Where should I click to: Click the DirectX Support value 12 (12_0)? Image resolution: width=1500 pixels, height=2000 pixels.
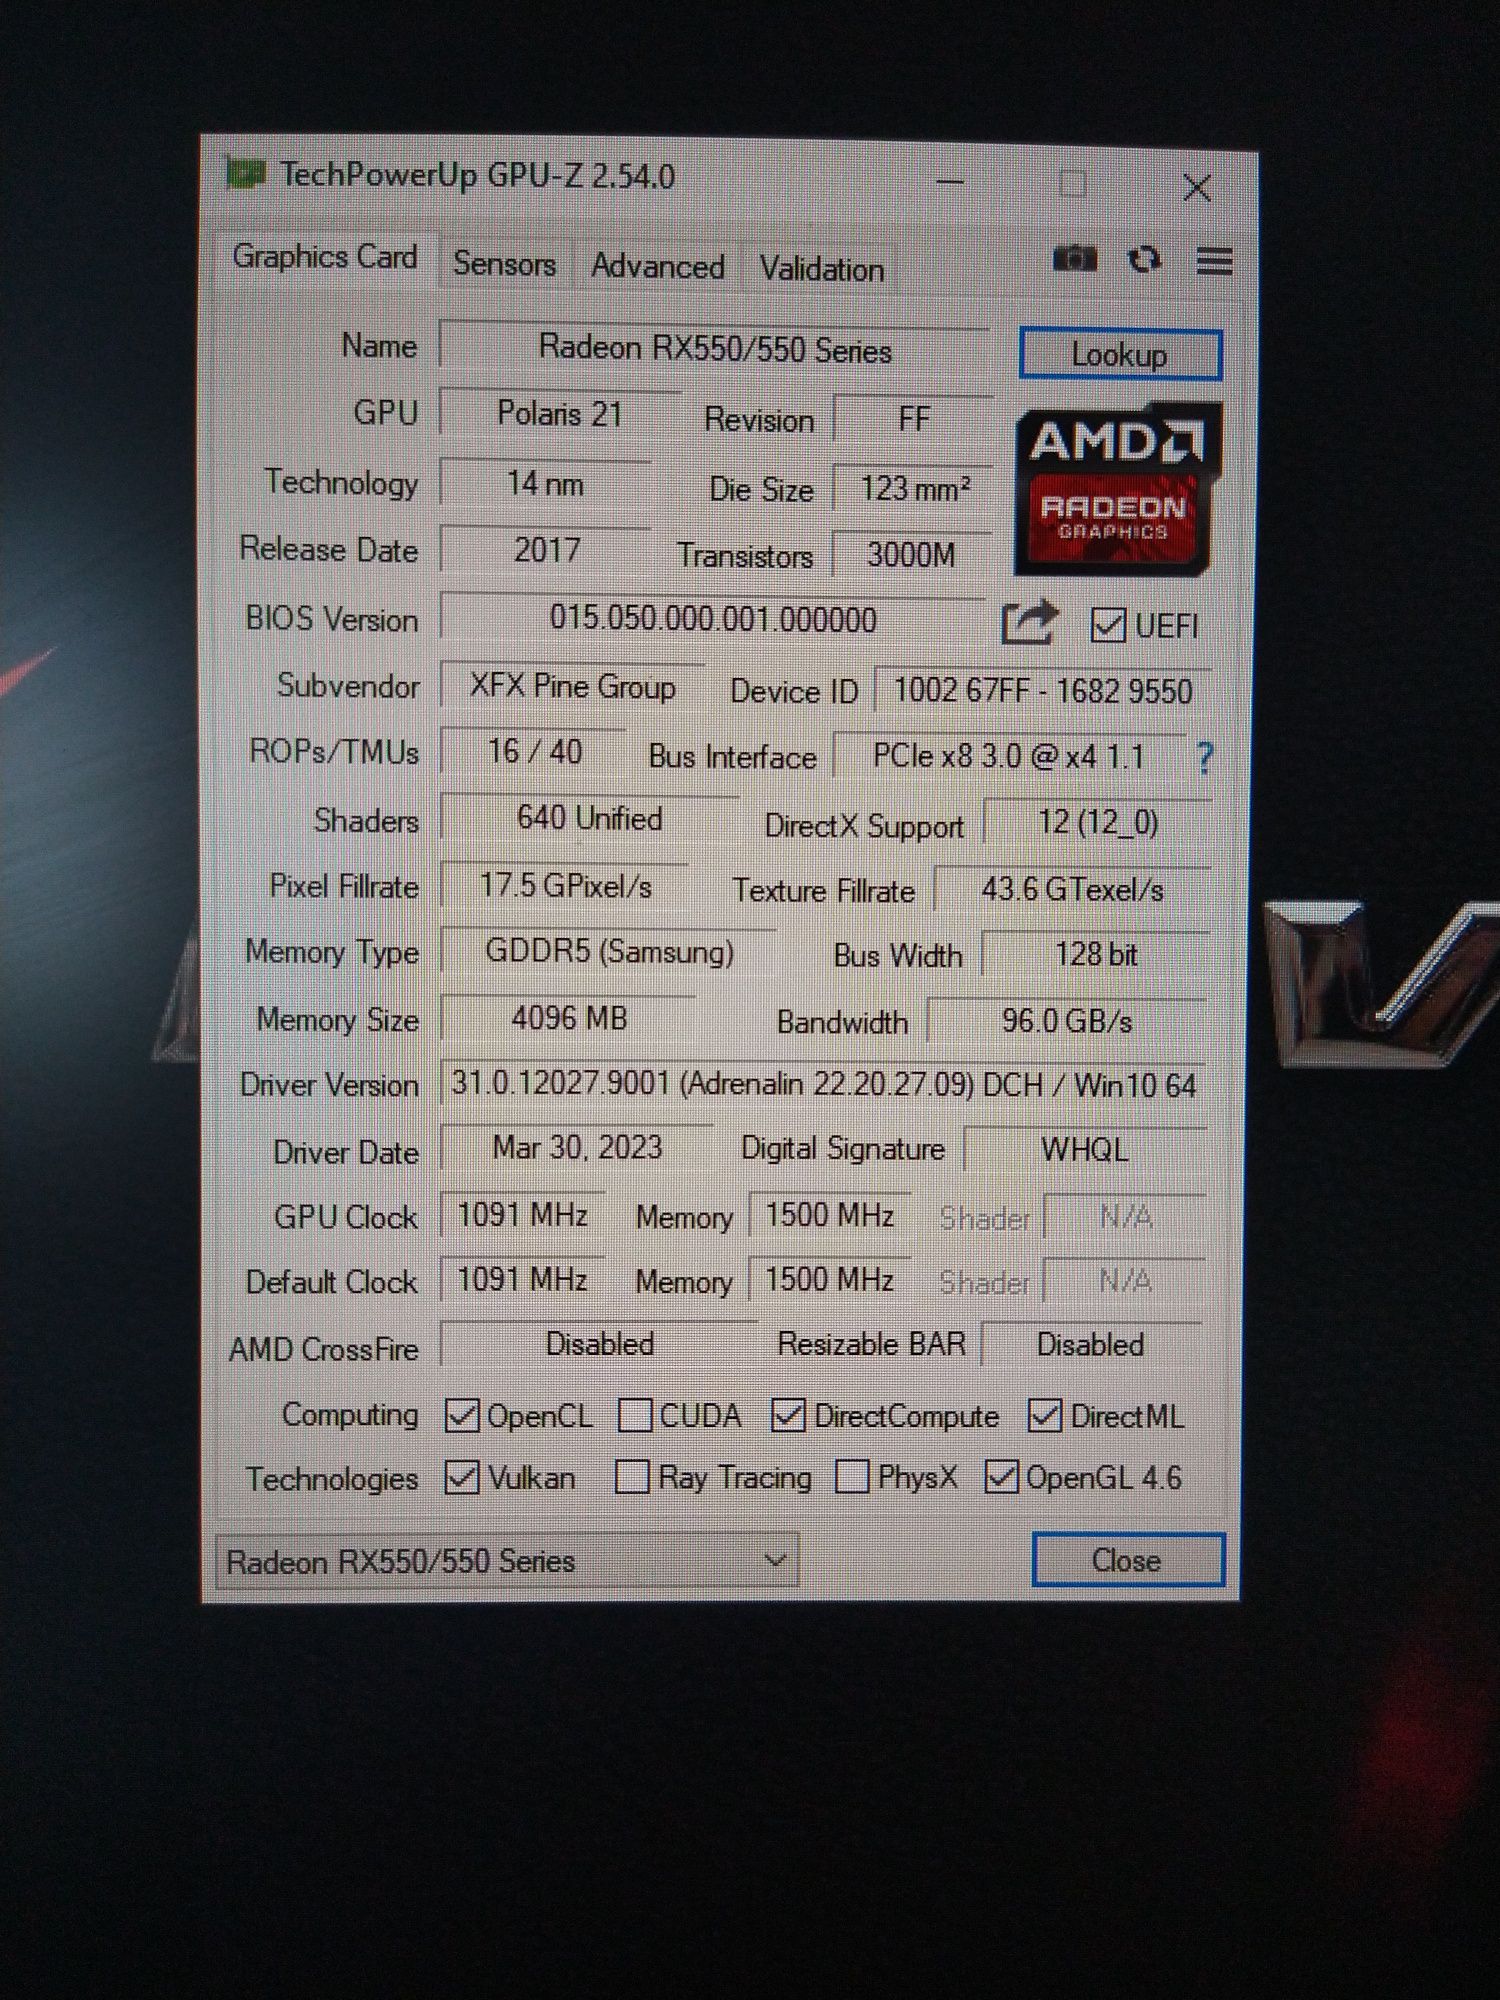pyautogui.click(x=1098, y=823)
